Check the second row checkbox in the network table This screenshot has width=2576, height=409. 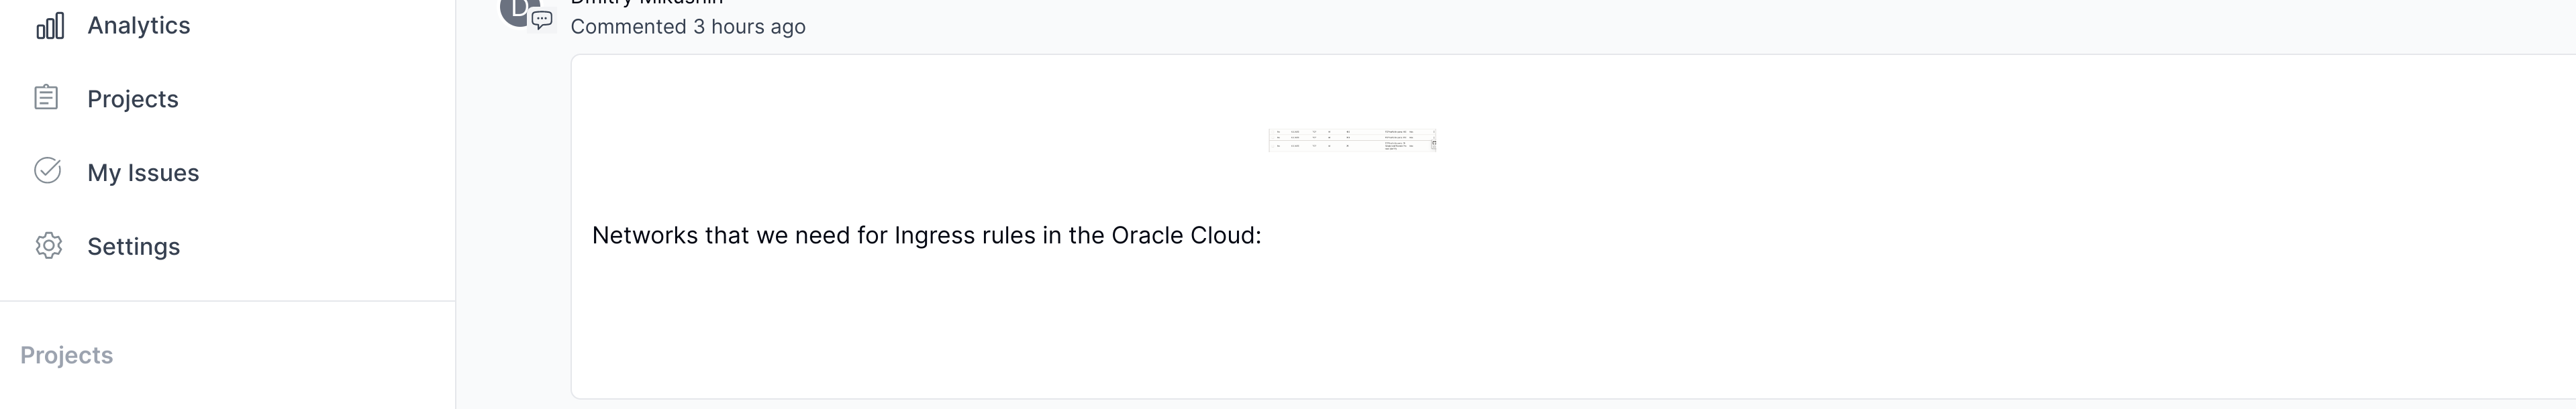[x=1273, y=138]
